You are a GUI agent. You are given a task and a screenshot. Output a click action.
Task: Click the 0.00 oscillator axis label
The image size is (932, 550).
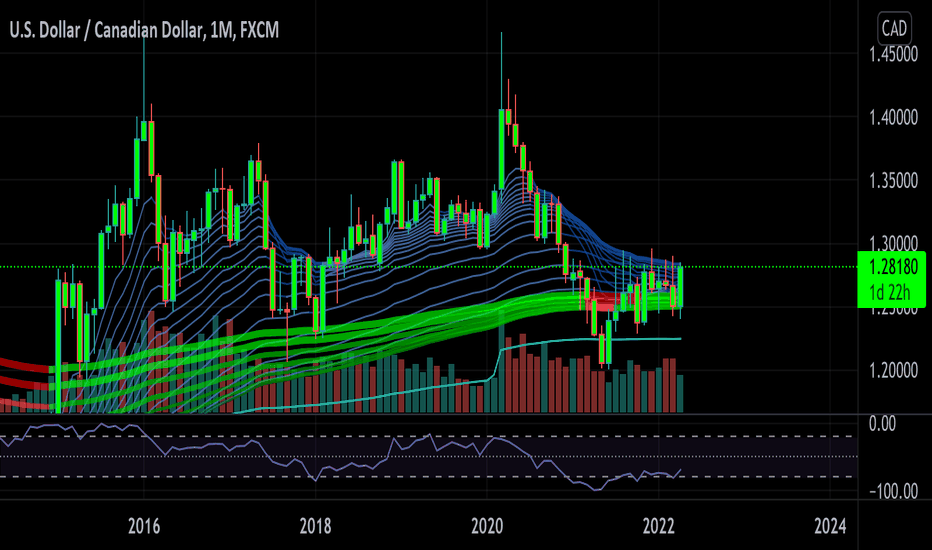pos(882,424)
